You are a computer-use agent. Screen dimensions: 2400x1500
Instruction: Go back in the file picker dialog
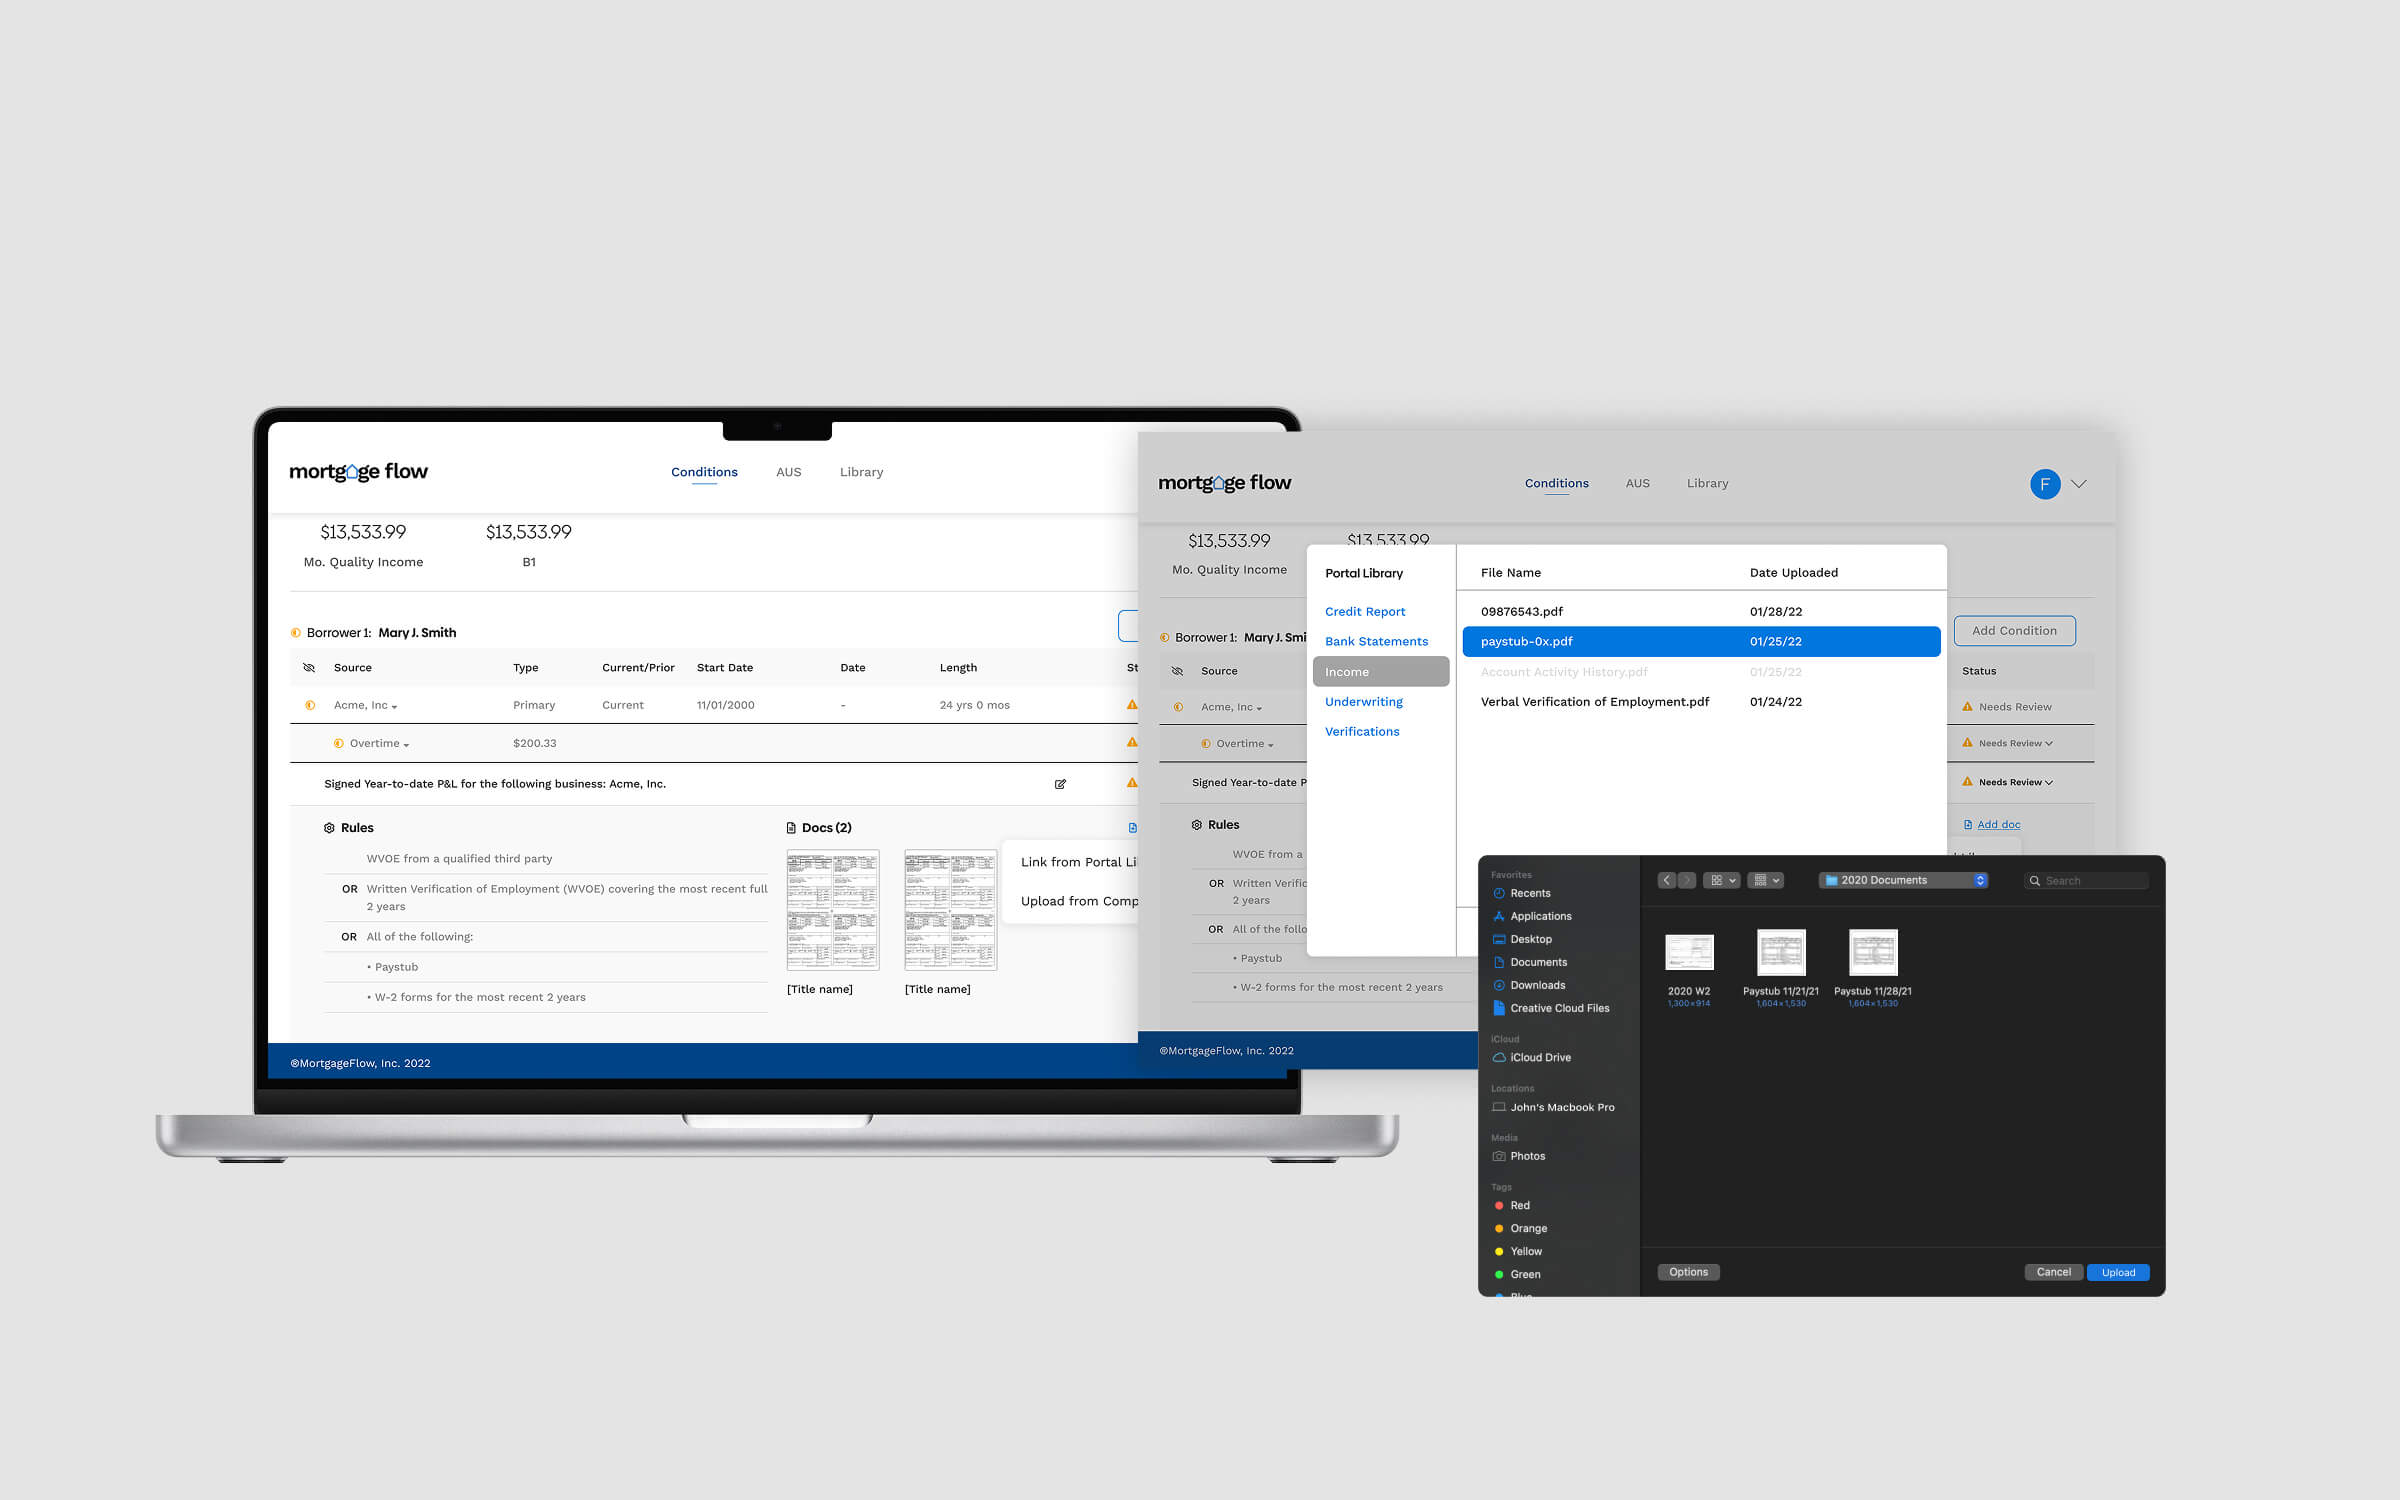coord(1666,880)
